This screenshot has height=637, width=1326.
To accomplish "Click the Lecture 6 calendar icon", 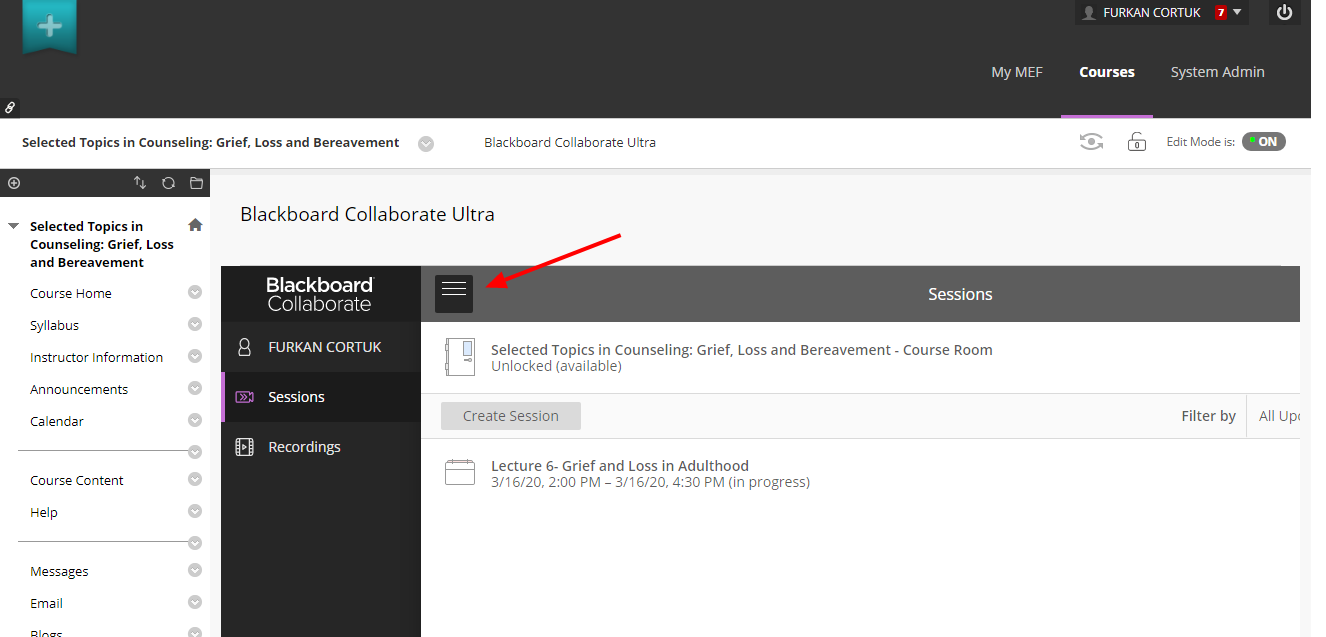I will click(x=460, y=472).
